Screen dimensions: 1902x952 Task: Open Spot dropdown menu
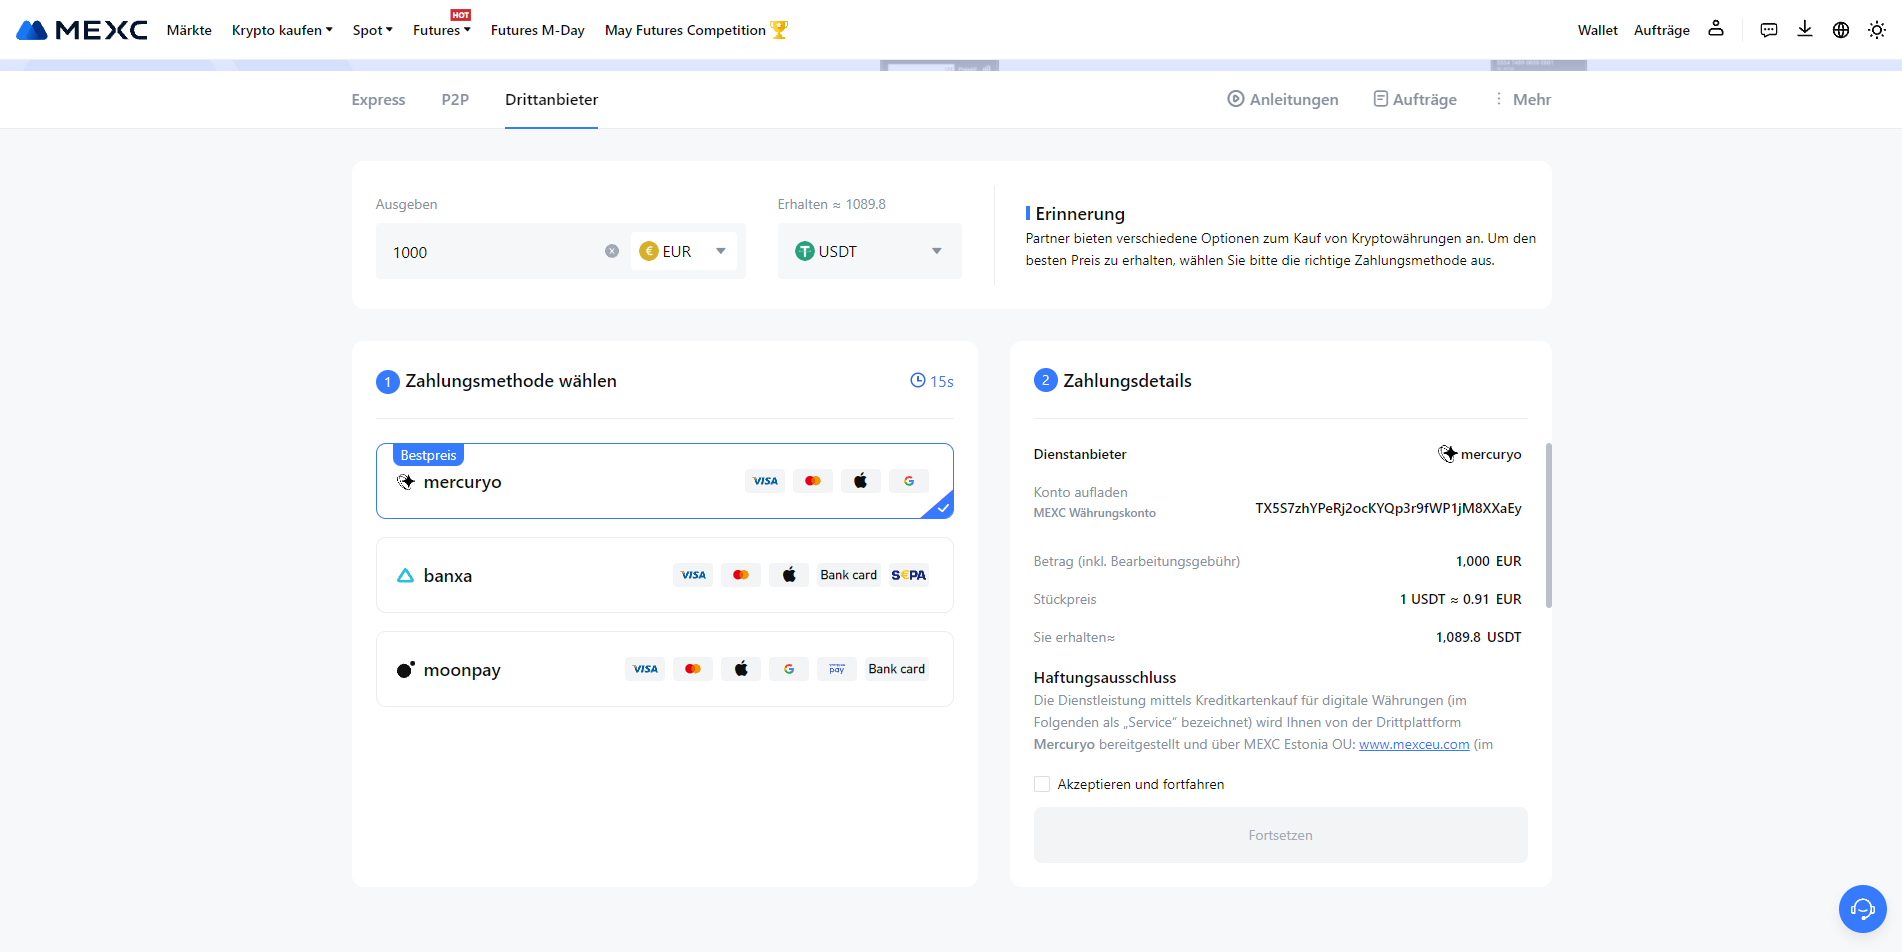point(372,30)
